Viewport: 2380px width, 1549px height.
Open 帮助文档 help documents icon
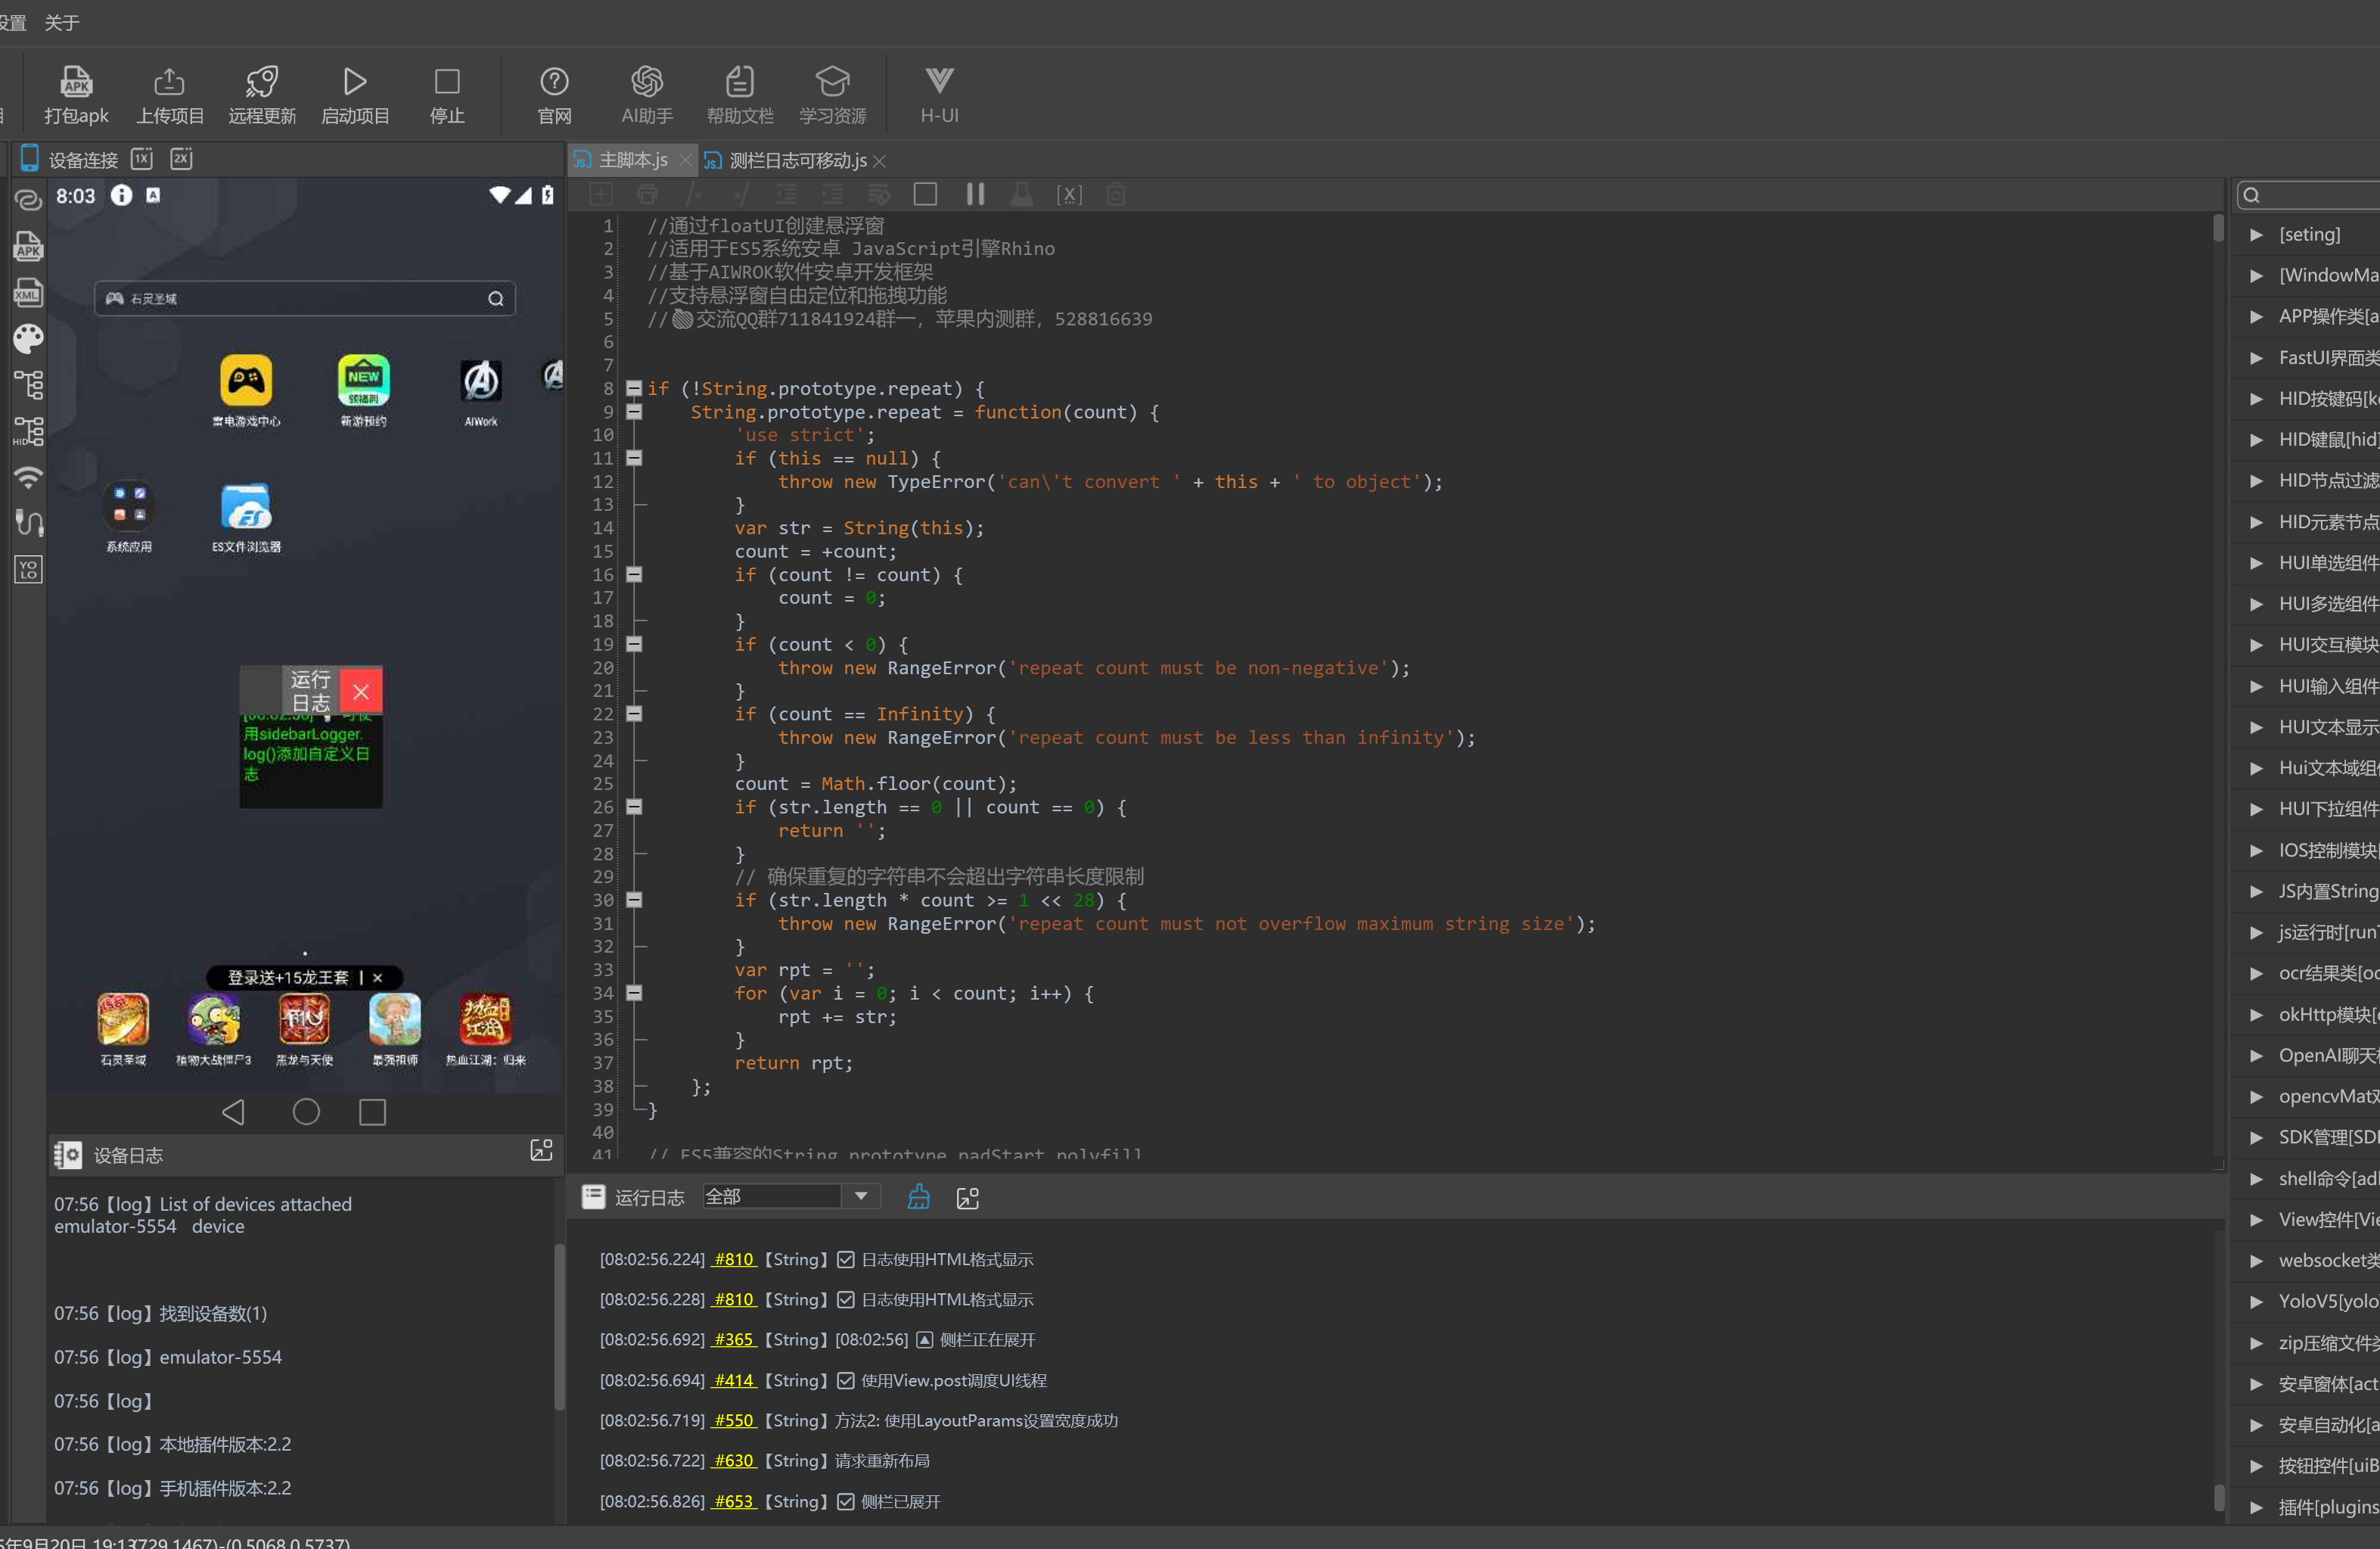[739, 82]
